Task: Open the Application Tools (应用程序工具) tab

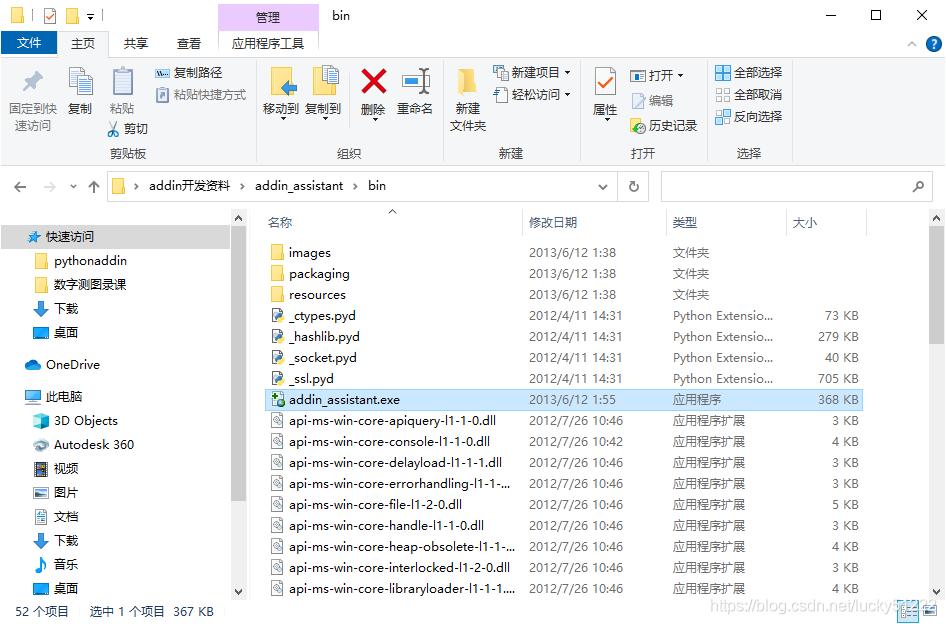Action: [268, 43]
